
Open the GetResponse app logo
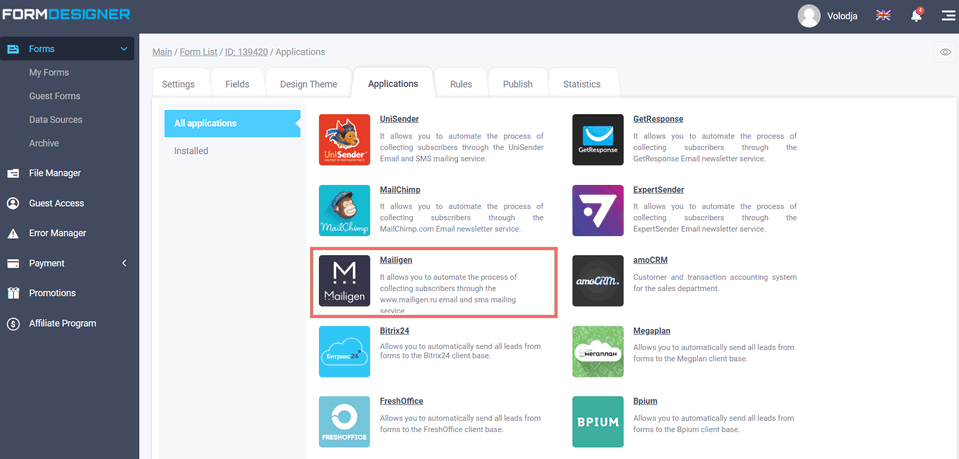click(x=598, y=140)
